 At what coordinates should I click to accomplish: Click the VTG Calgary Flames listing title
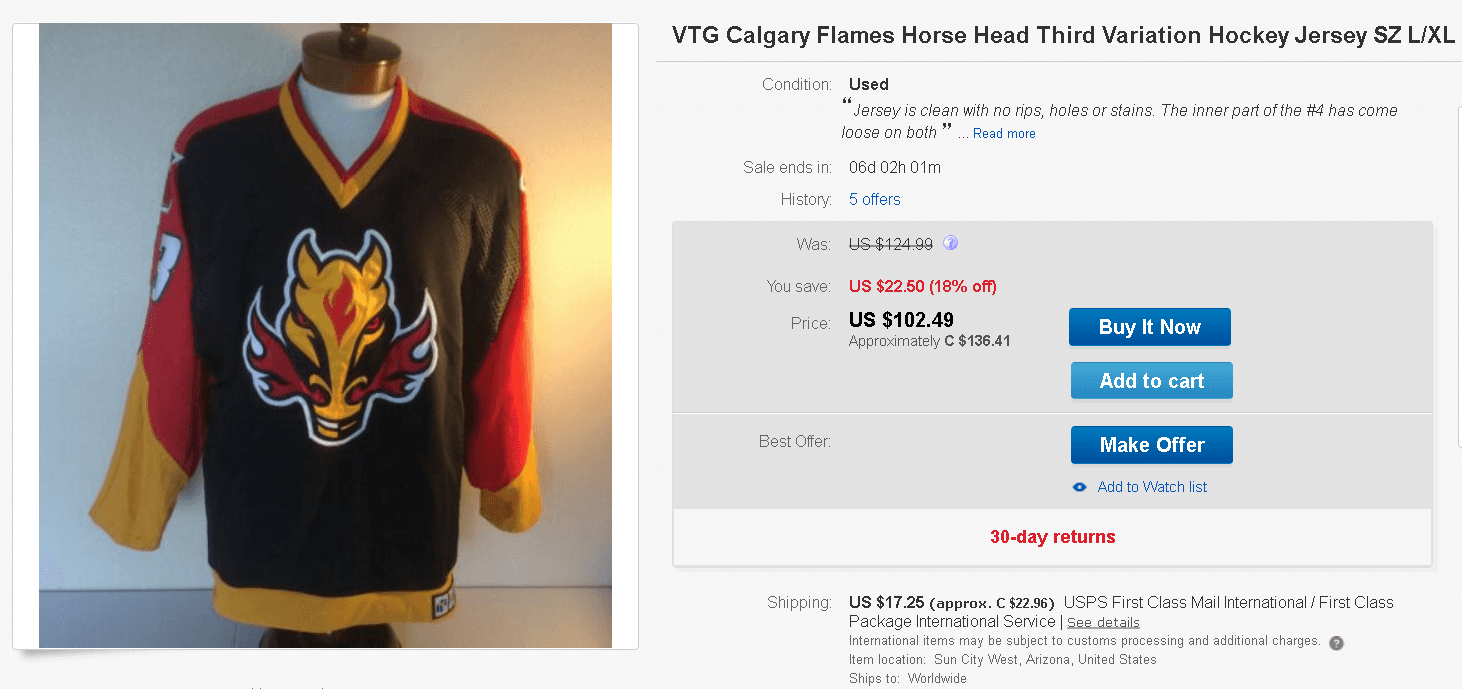point(1063,36)
